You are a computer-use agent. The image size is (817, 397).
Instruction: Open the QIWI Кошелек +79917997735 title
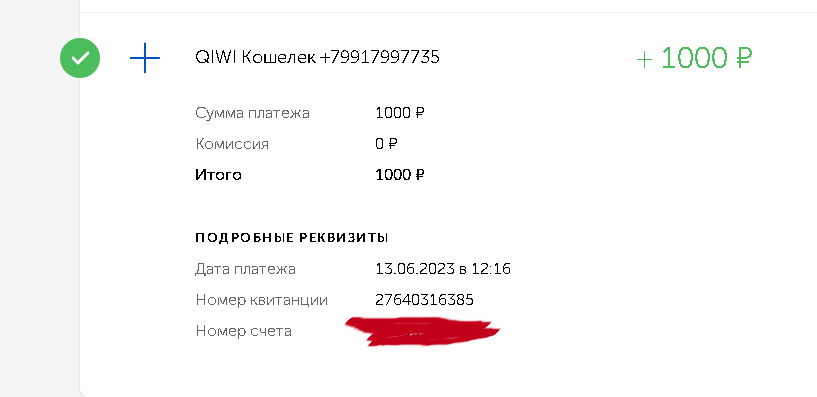pyautogui.click(x=317, y=57)
